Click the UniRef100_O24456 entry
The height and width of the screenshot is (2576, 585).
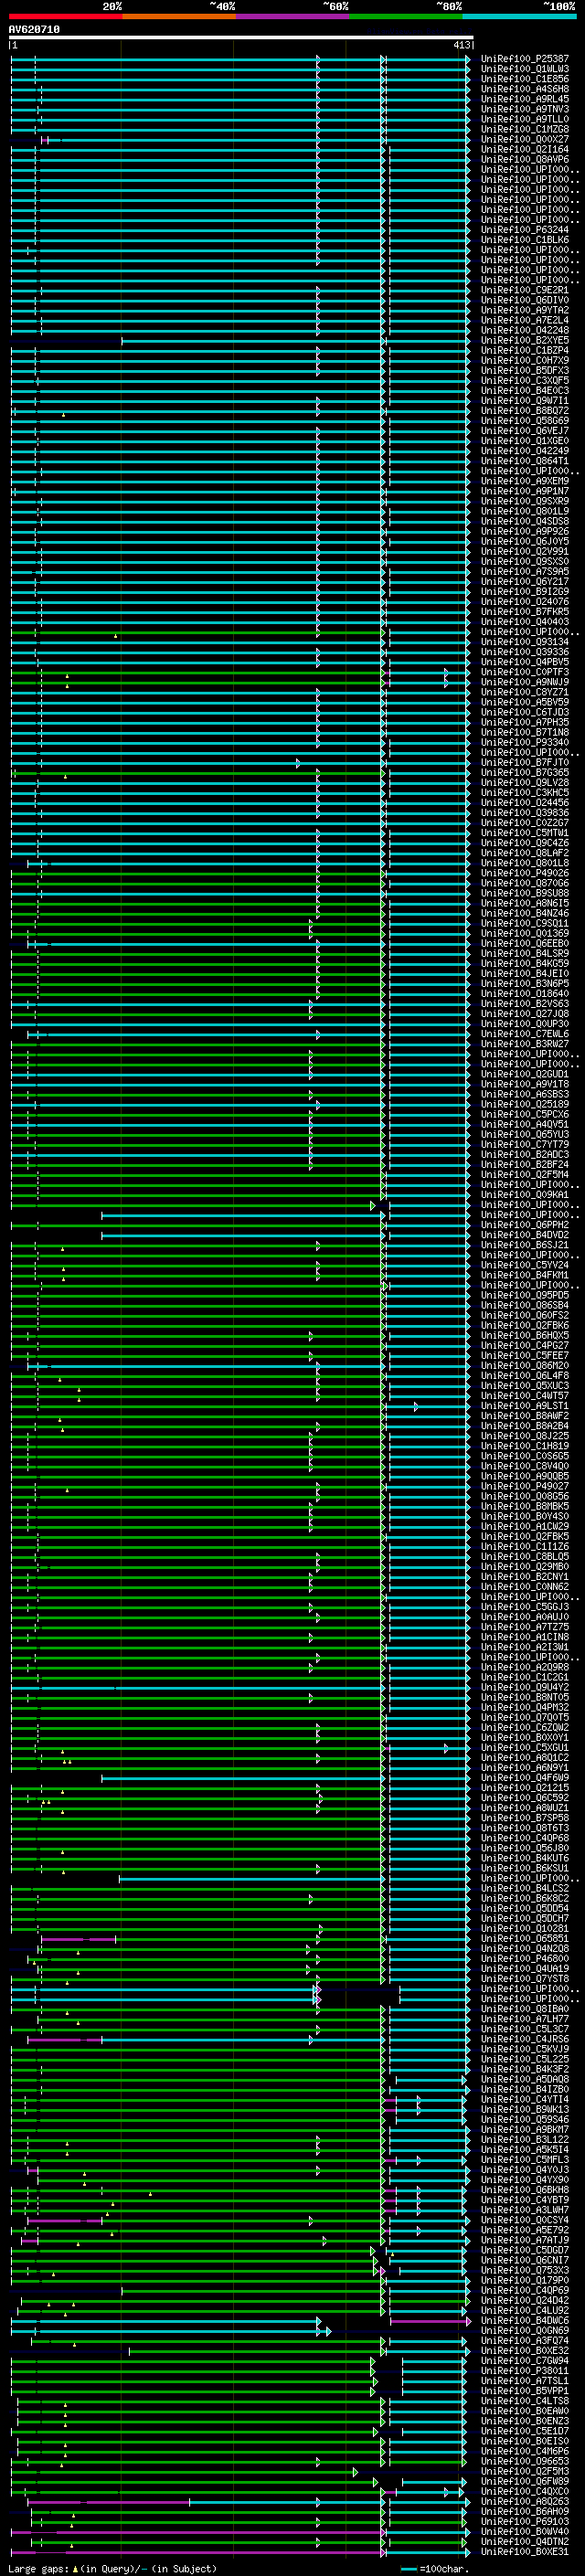click(x=525, y=802)
